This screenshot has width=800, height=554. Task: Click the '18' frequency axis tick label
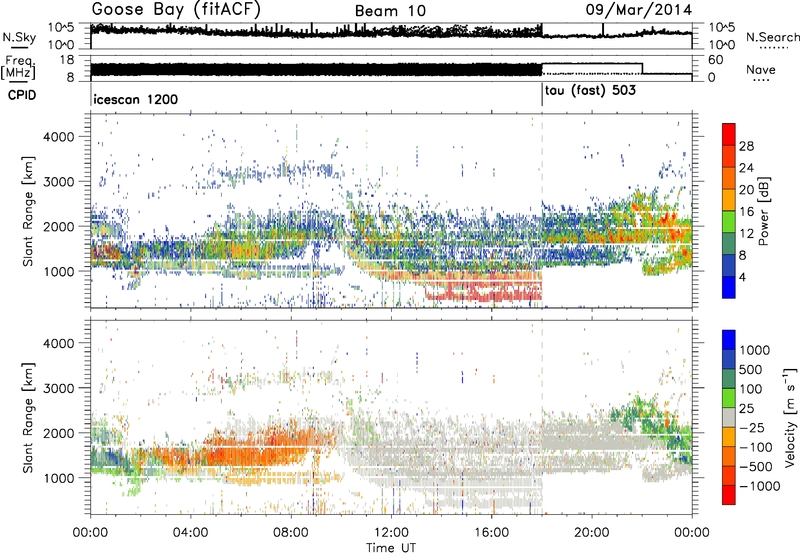tap(67, 60)
